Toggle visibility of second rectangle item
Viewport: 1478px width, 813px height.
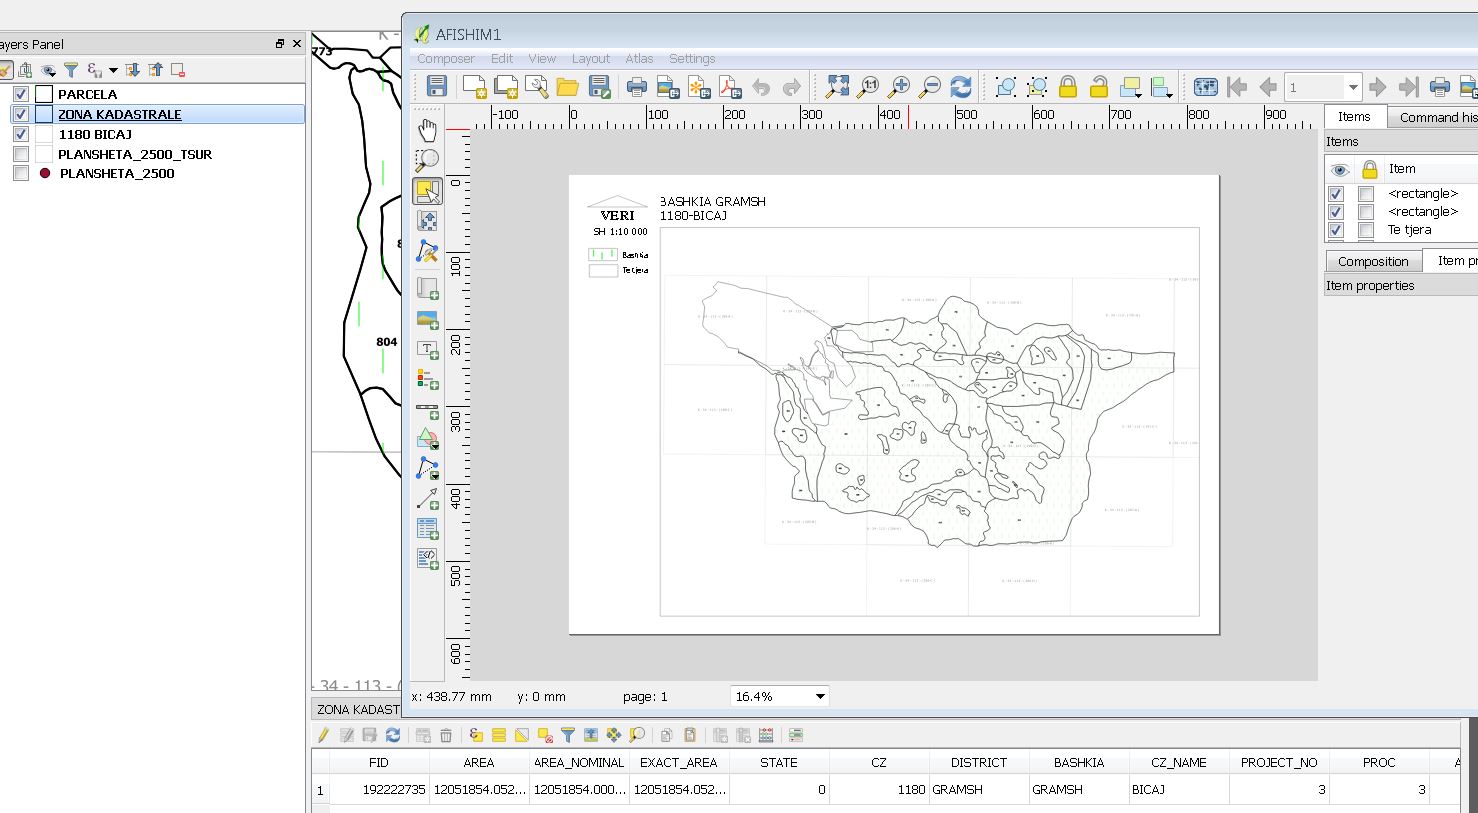1335,212
